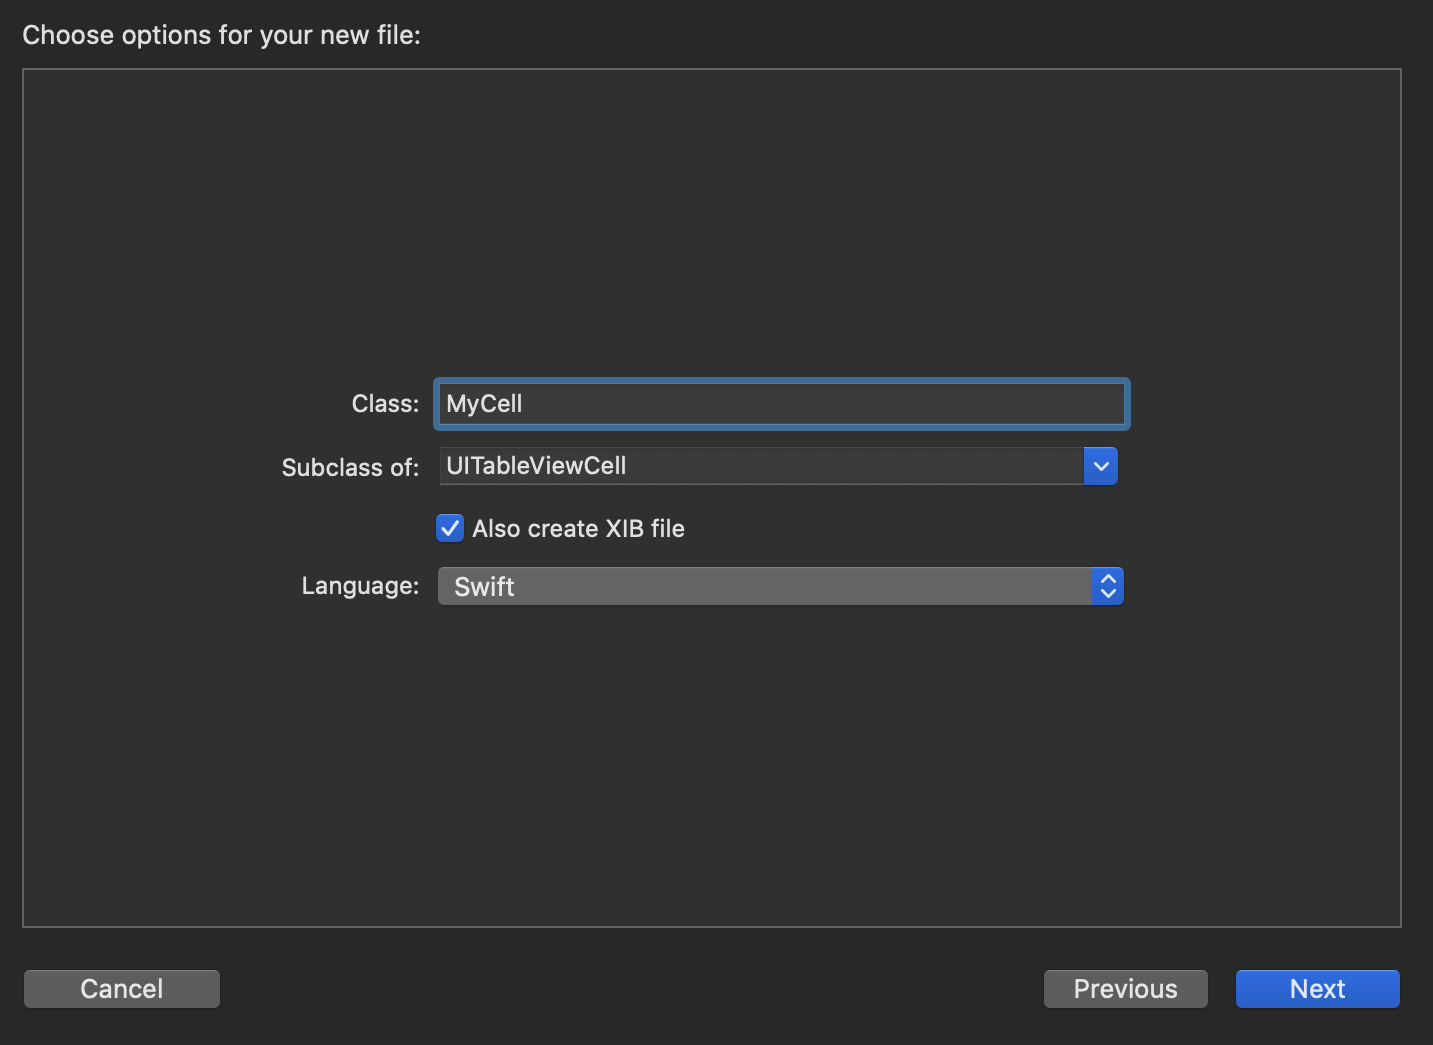The image size is (1433, 1045).
Task: Click the "Class:" label
Action: [x=385, y=404]
